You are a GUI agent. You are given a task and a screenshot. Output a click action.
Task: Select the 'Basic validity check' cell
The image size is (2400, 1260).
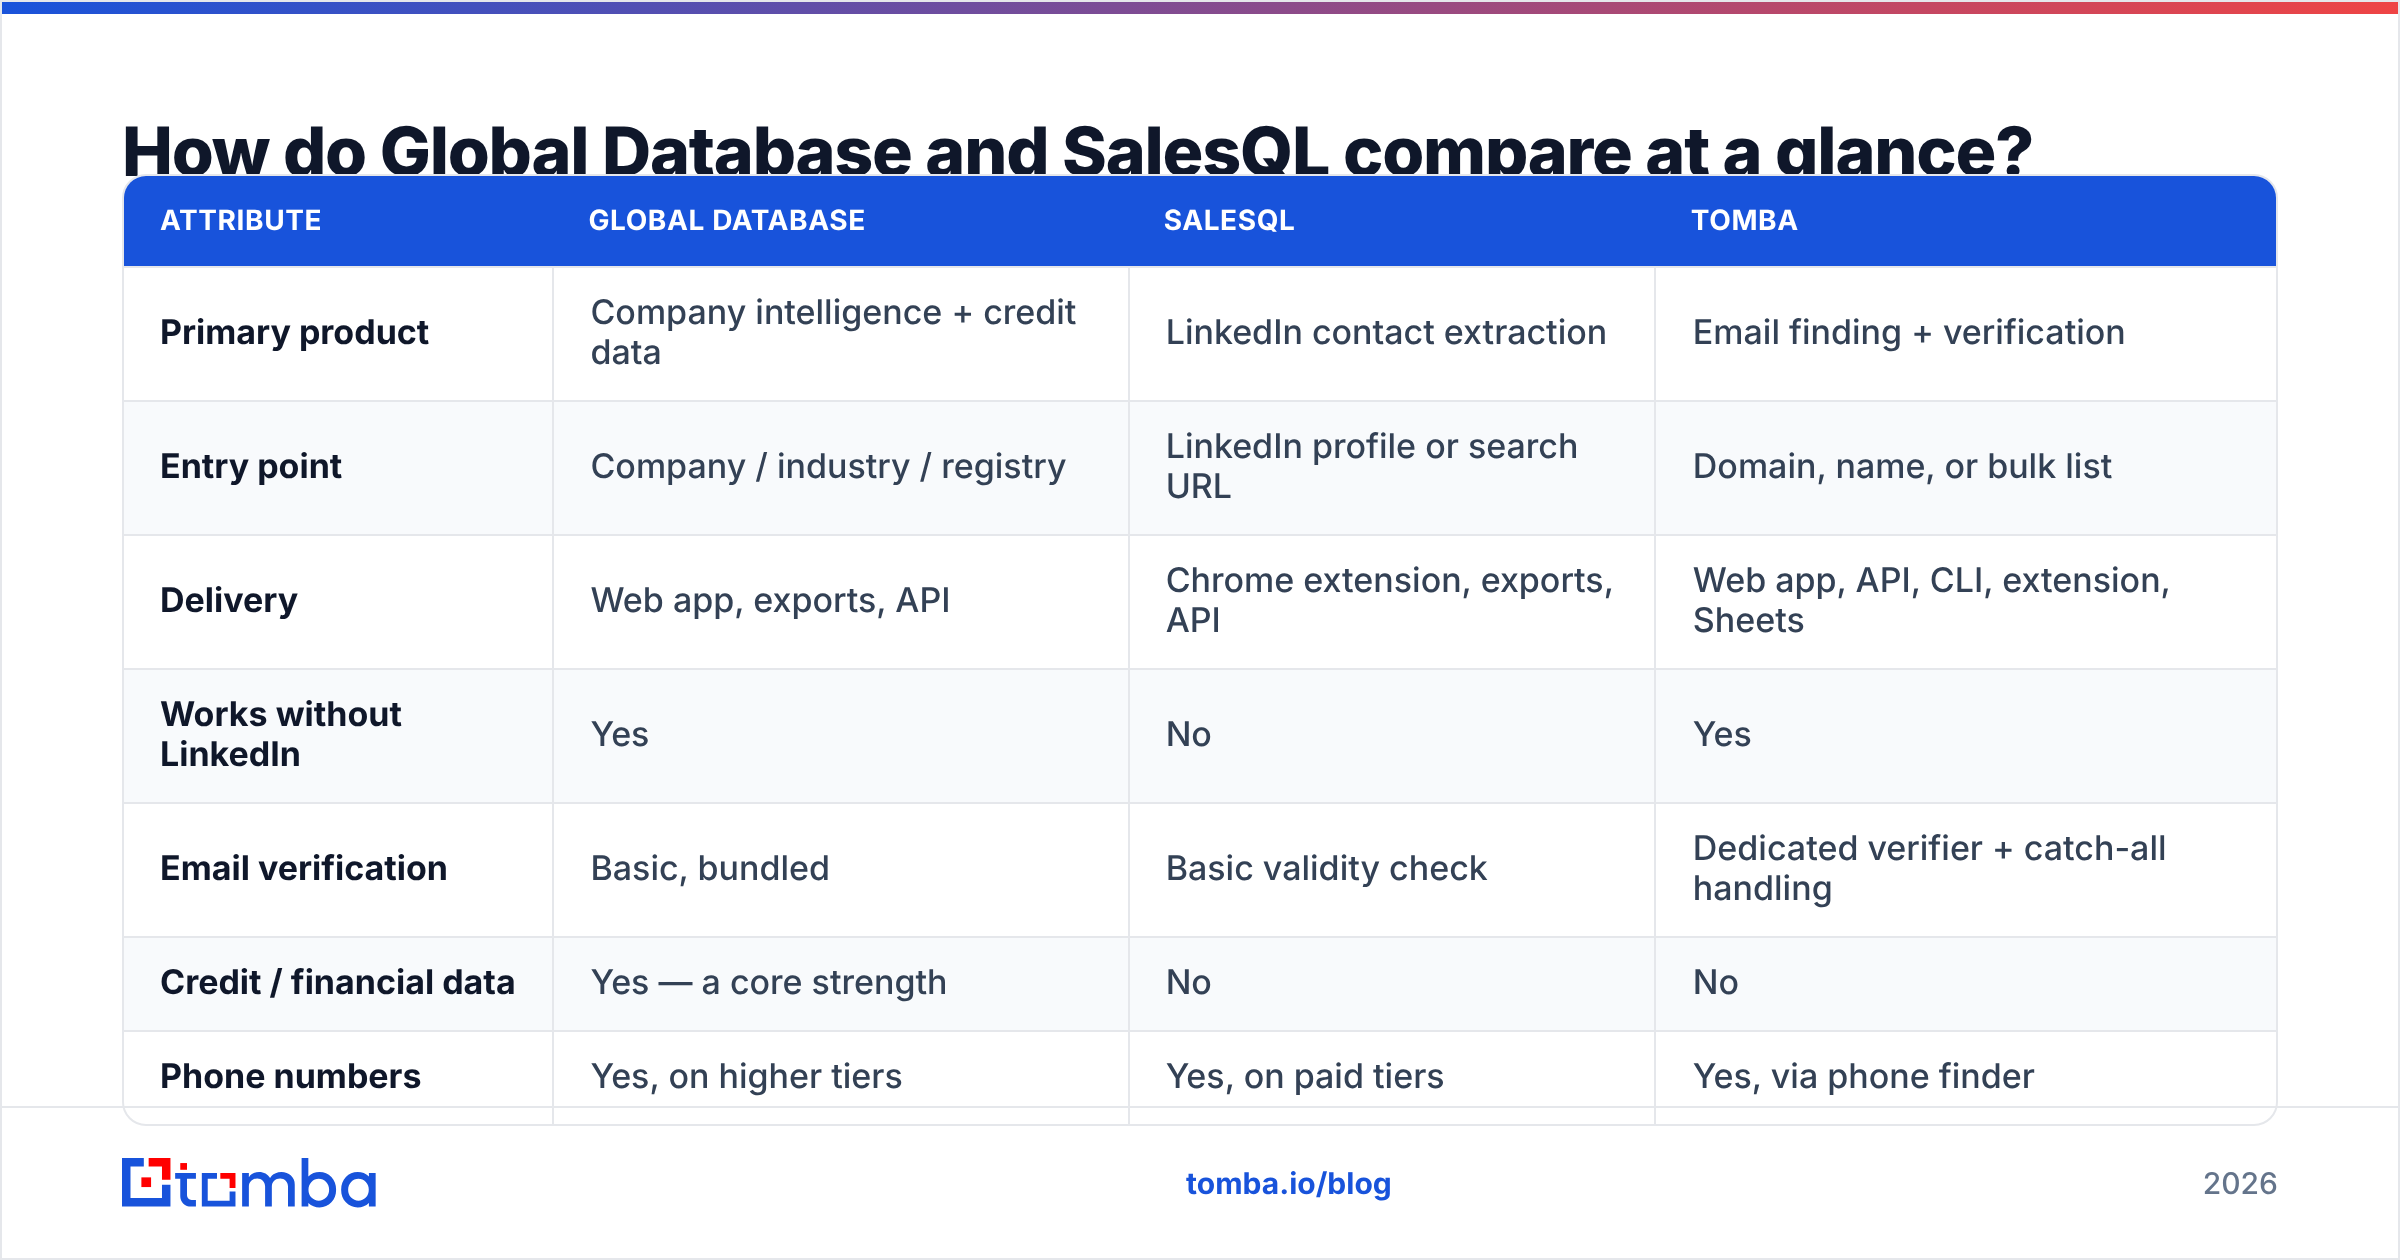coord(1326,868)
